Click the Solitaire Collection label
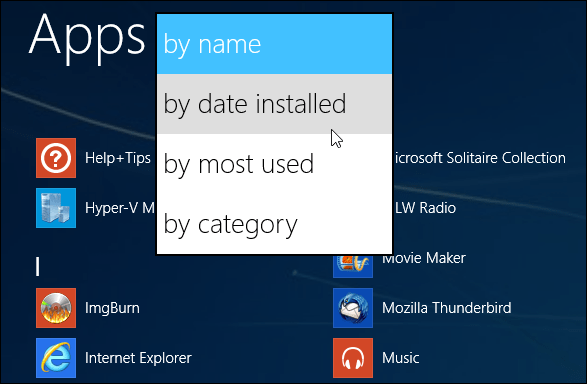Screen dimensions: 587x384 [479, 158]
